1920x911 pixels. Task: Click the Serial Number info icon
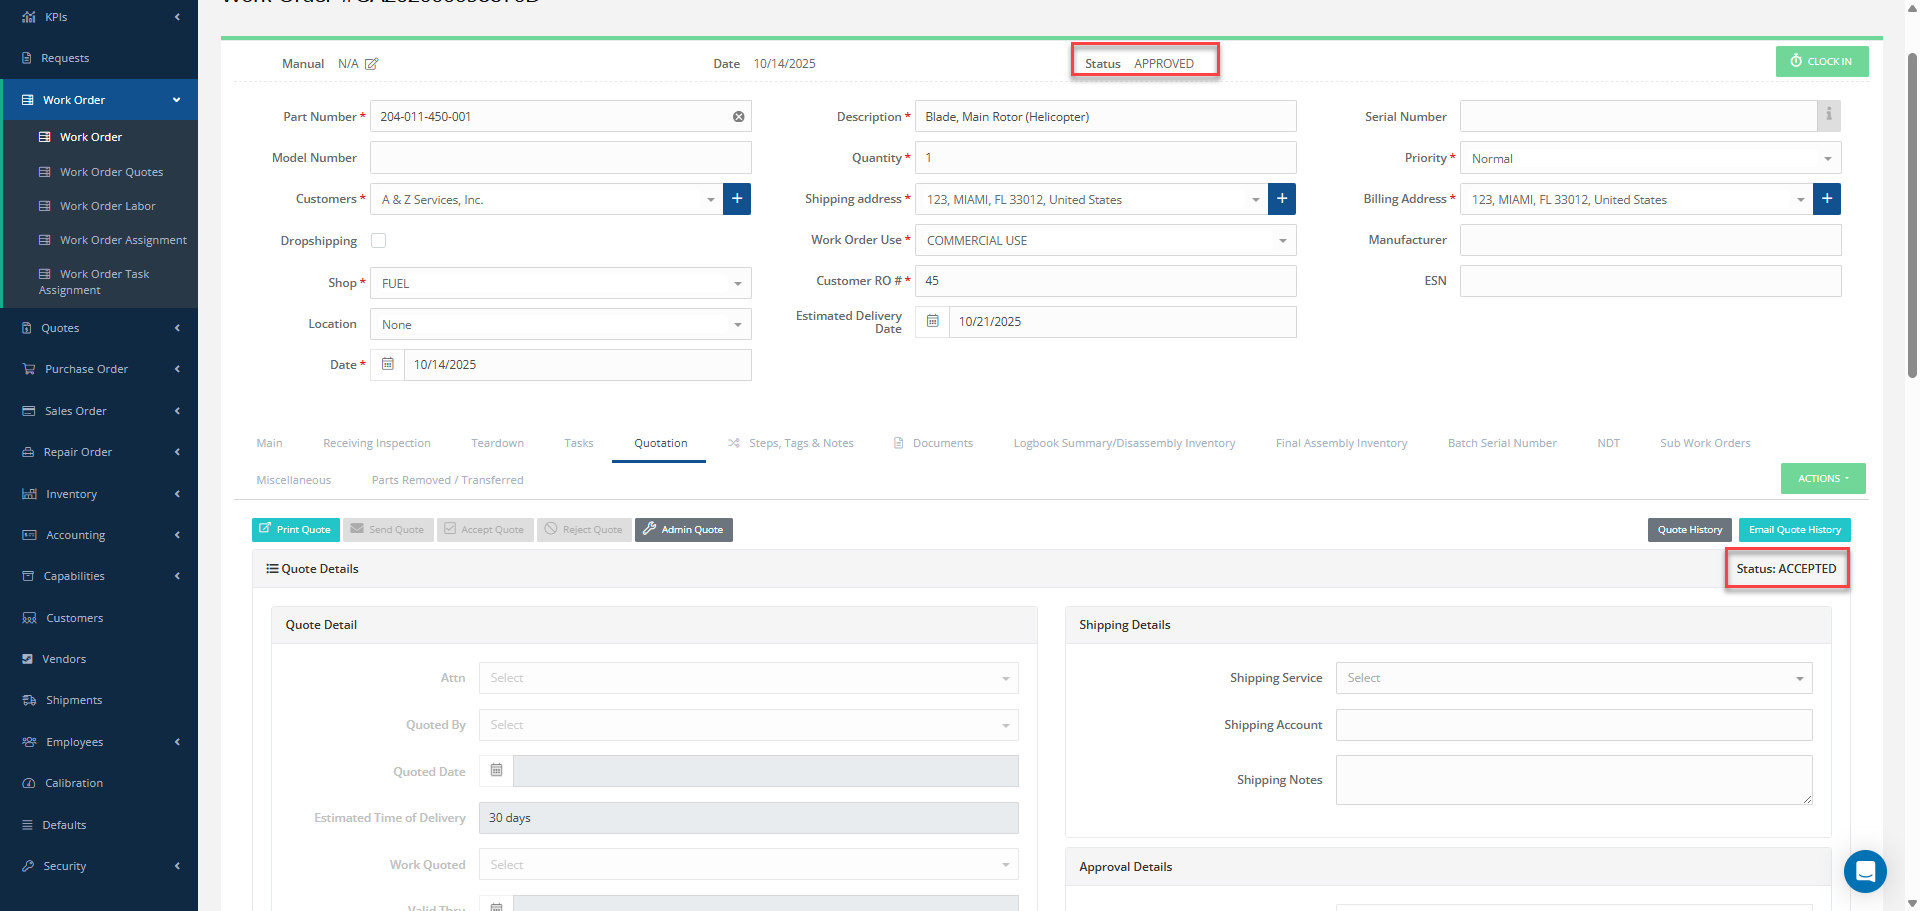[x=1828, y=116]
